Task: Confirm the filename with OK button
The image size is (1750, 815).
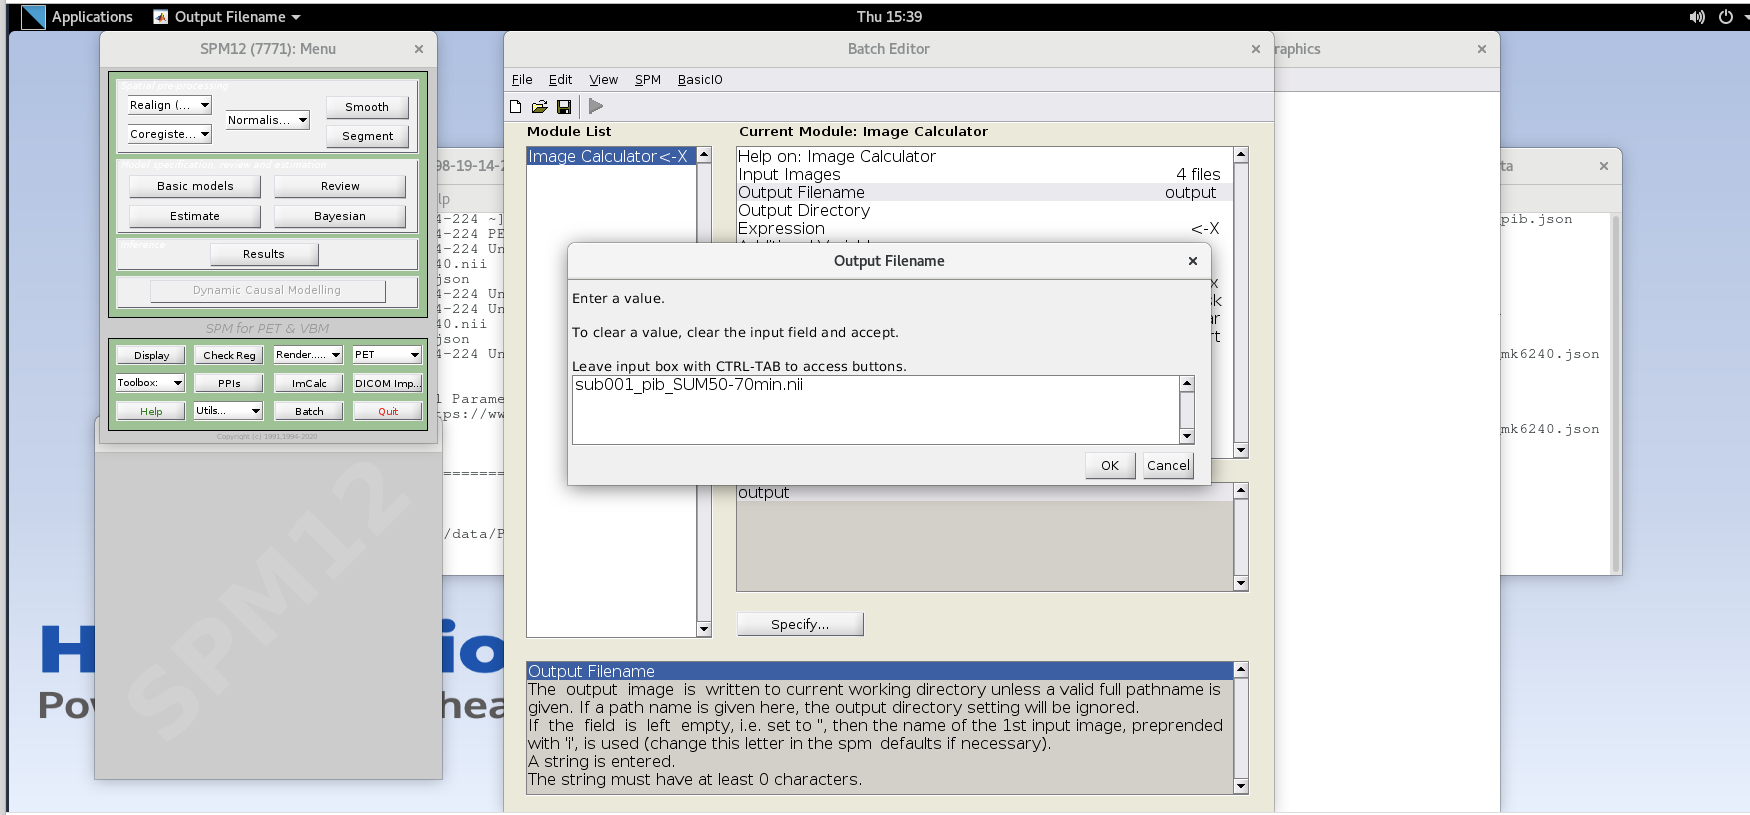Action: [x=1110, y=465]
